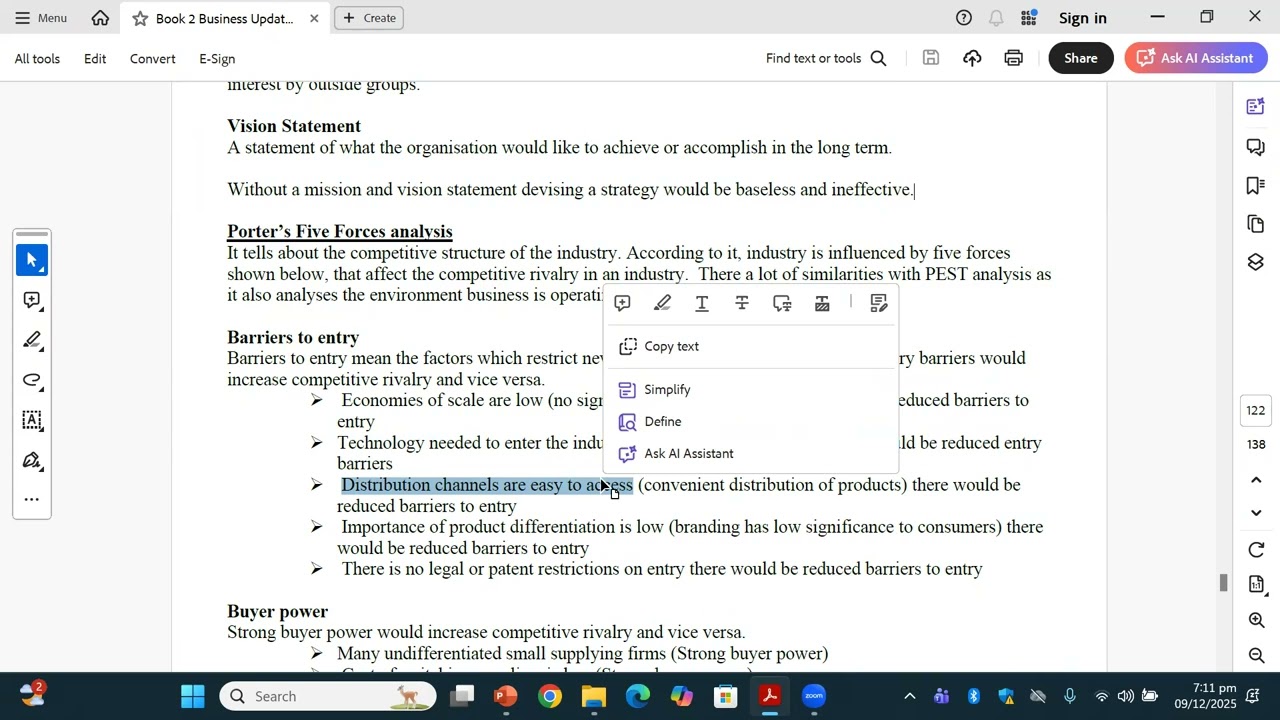1280x720 pixels.
Task: Open the Convert tool
Action: tap(153, 59)
